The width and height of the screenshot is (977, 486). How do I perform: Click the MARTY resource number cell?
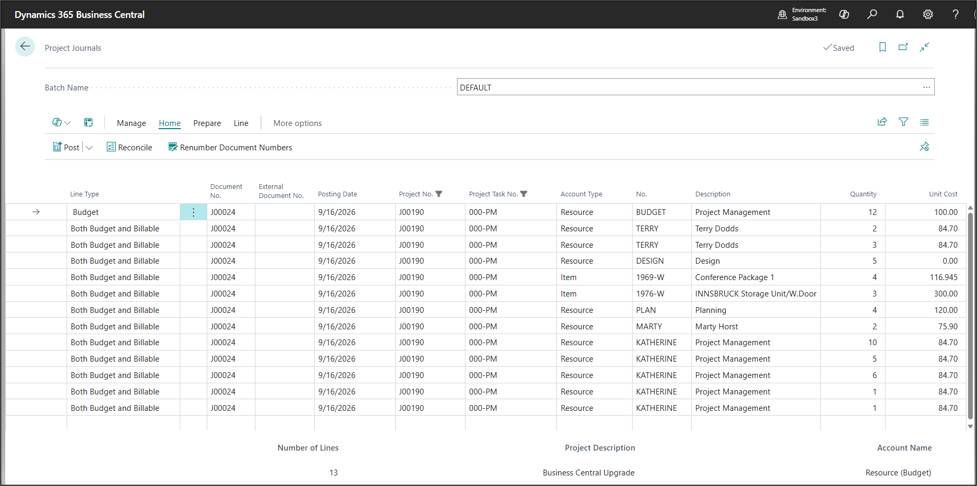click(662, 326)
